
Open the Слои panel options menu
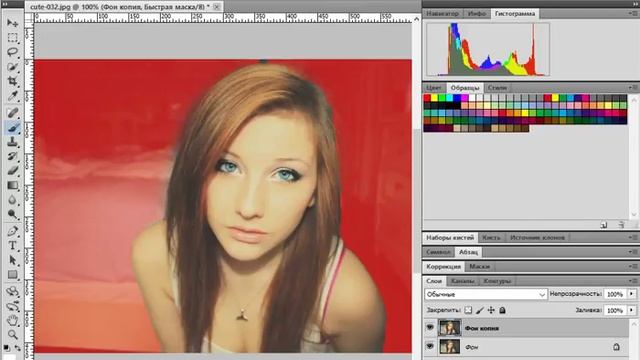[633, 281]
